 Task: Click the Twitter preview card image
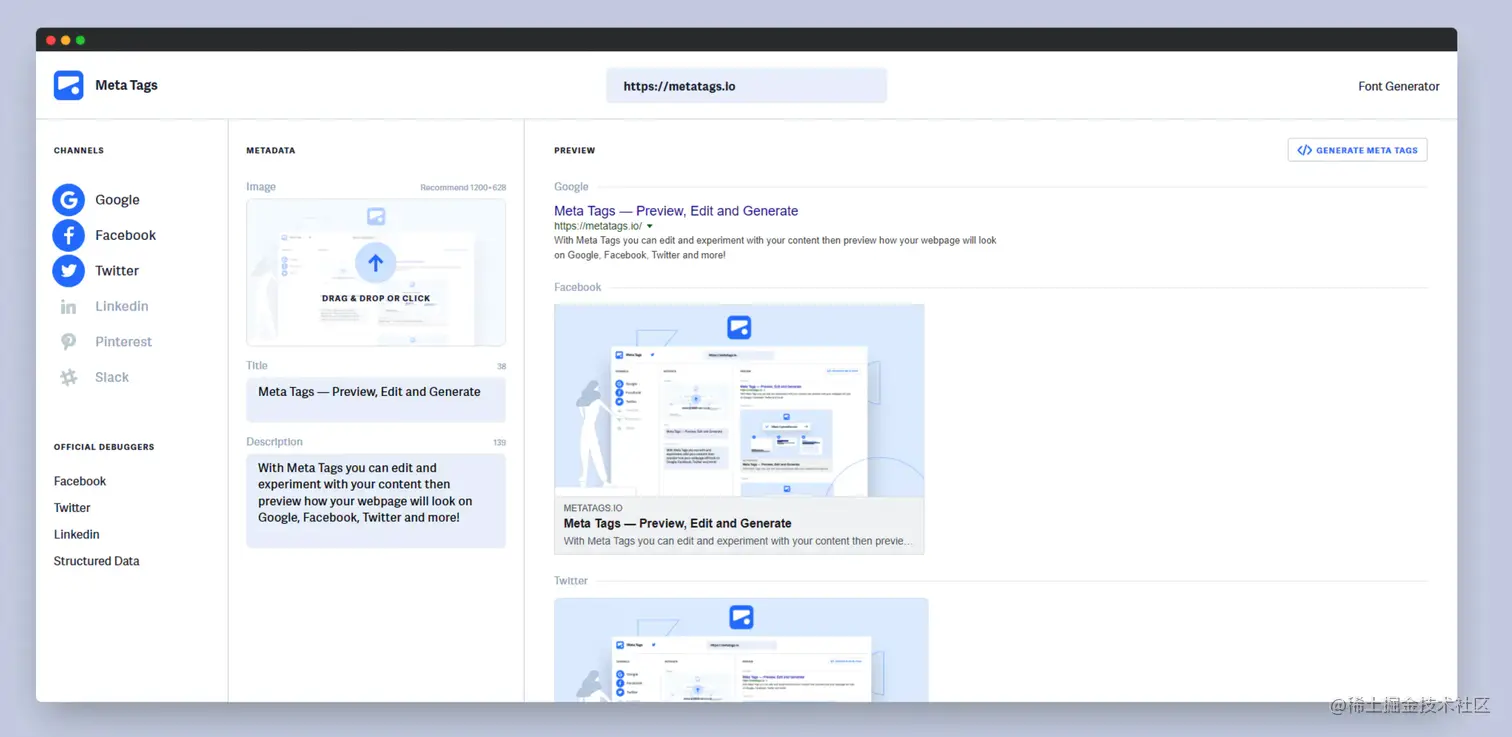(x=741, y=650)
